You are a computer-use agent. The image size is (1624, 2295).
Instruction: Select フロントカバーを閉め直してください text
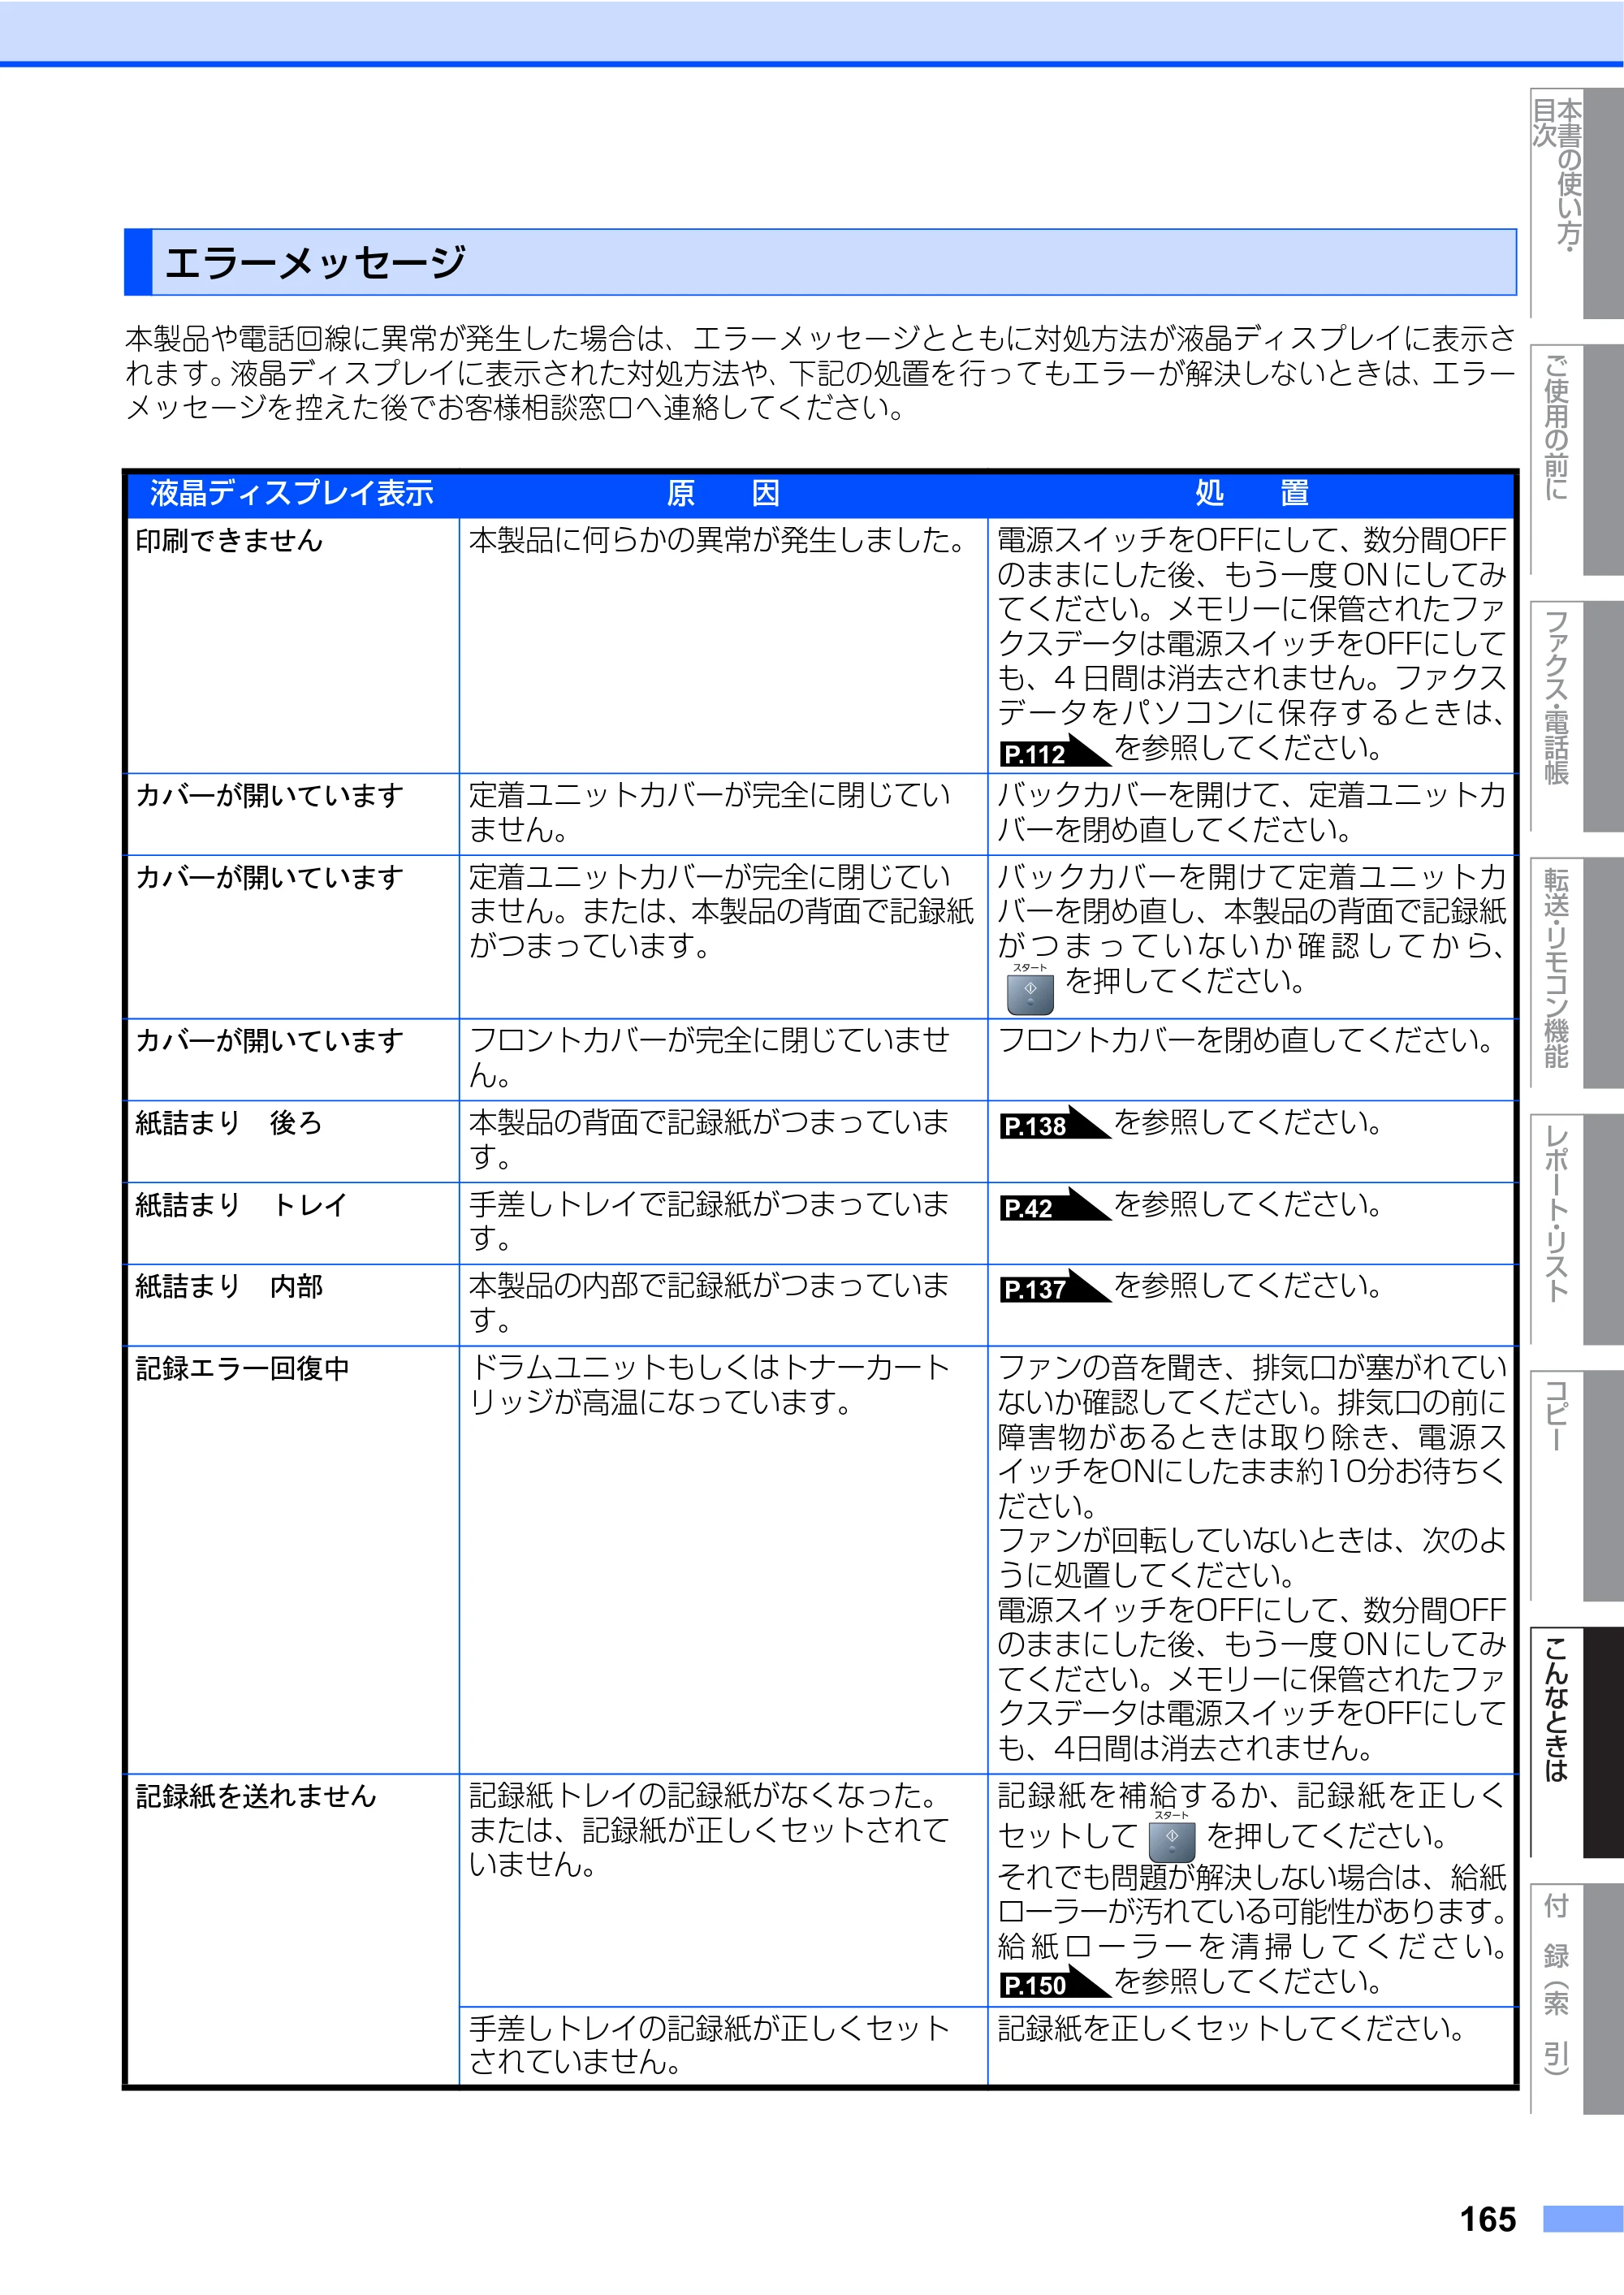pos(1245,1041)
